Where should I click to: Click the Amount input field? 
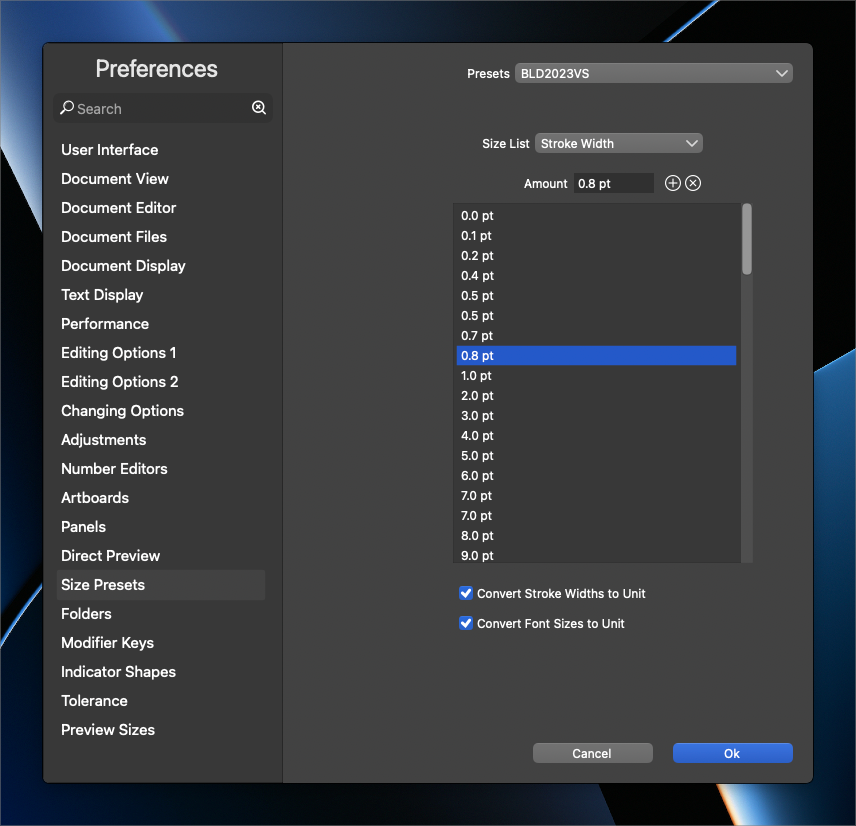pyautogui.click(x=614, y=184)
